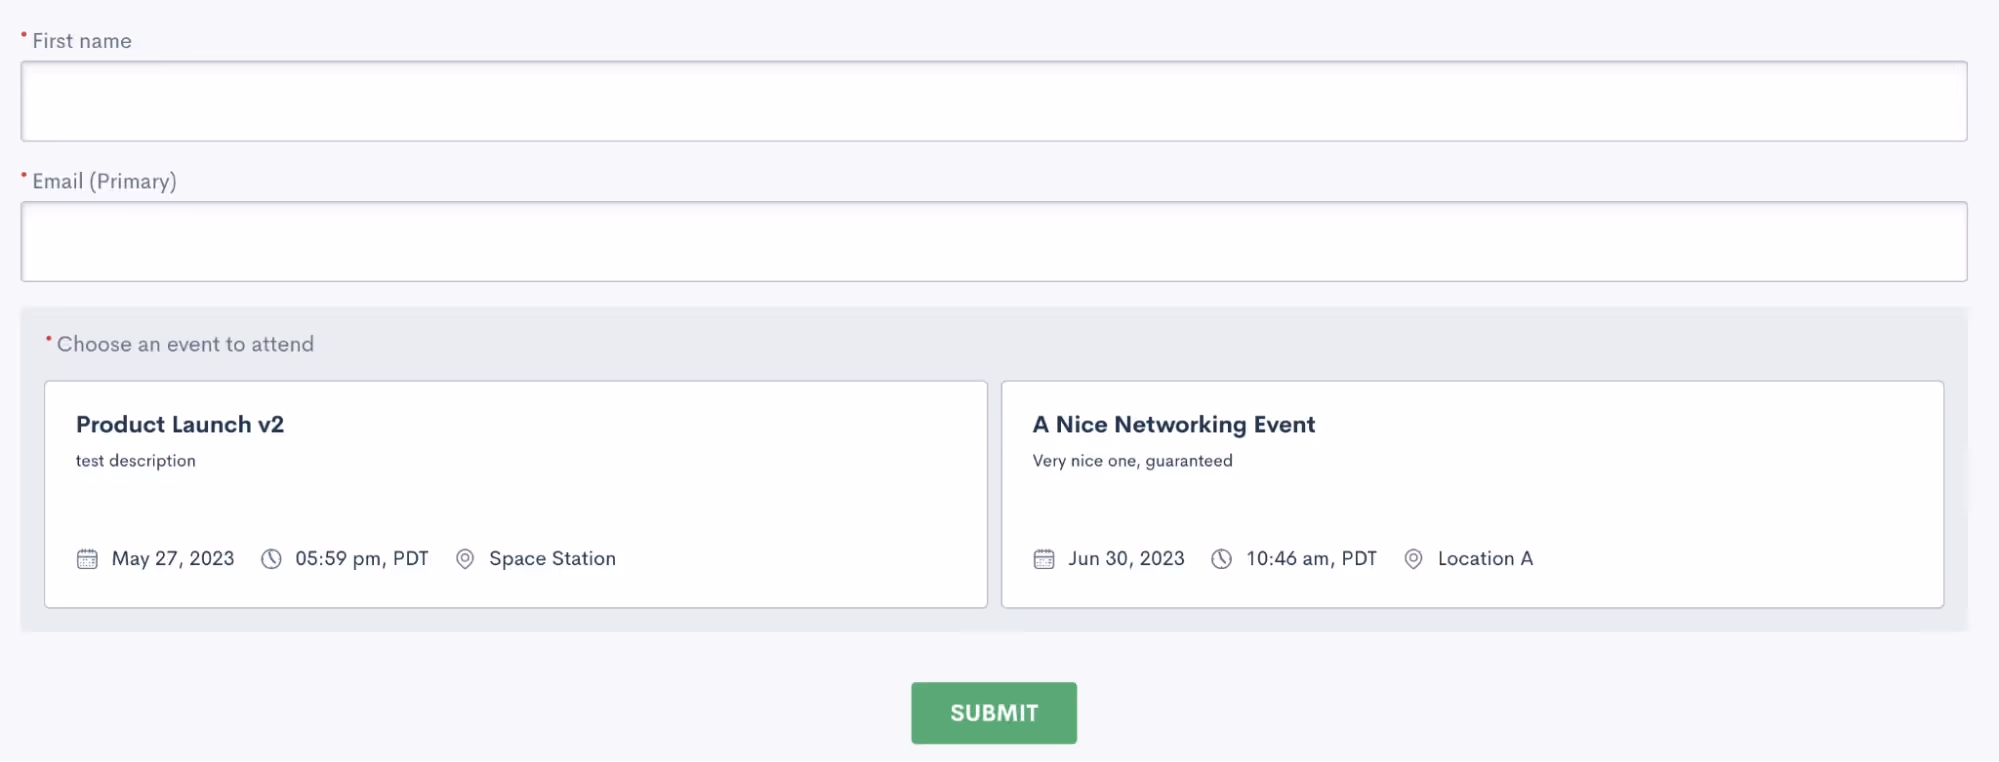
Task: Select the Product Launch v2 event card
Action: click(x=516, y=494)
